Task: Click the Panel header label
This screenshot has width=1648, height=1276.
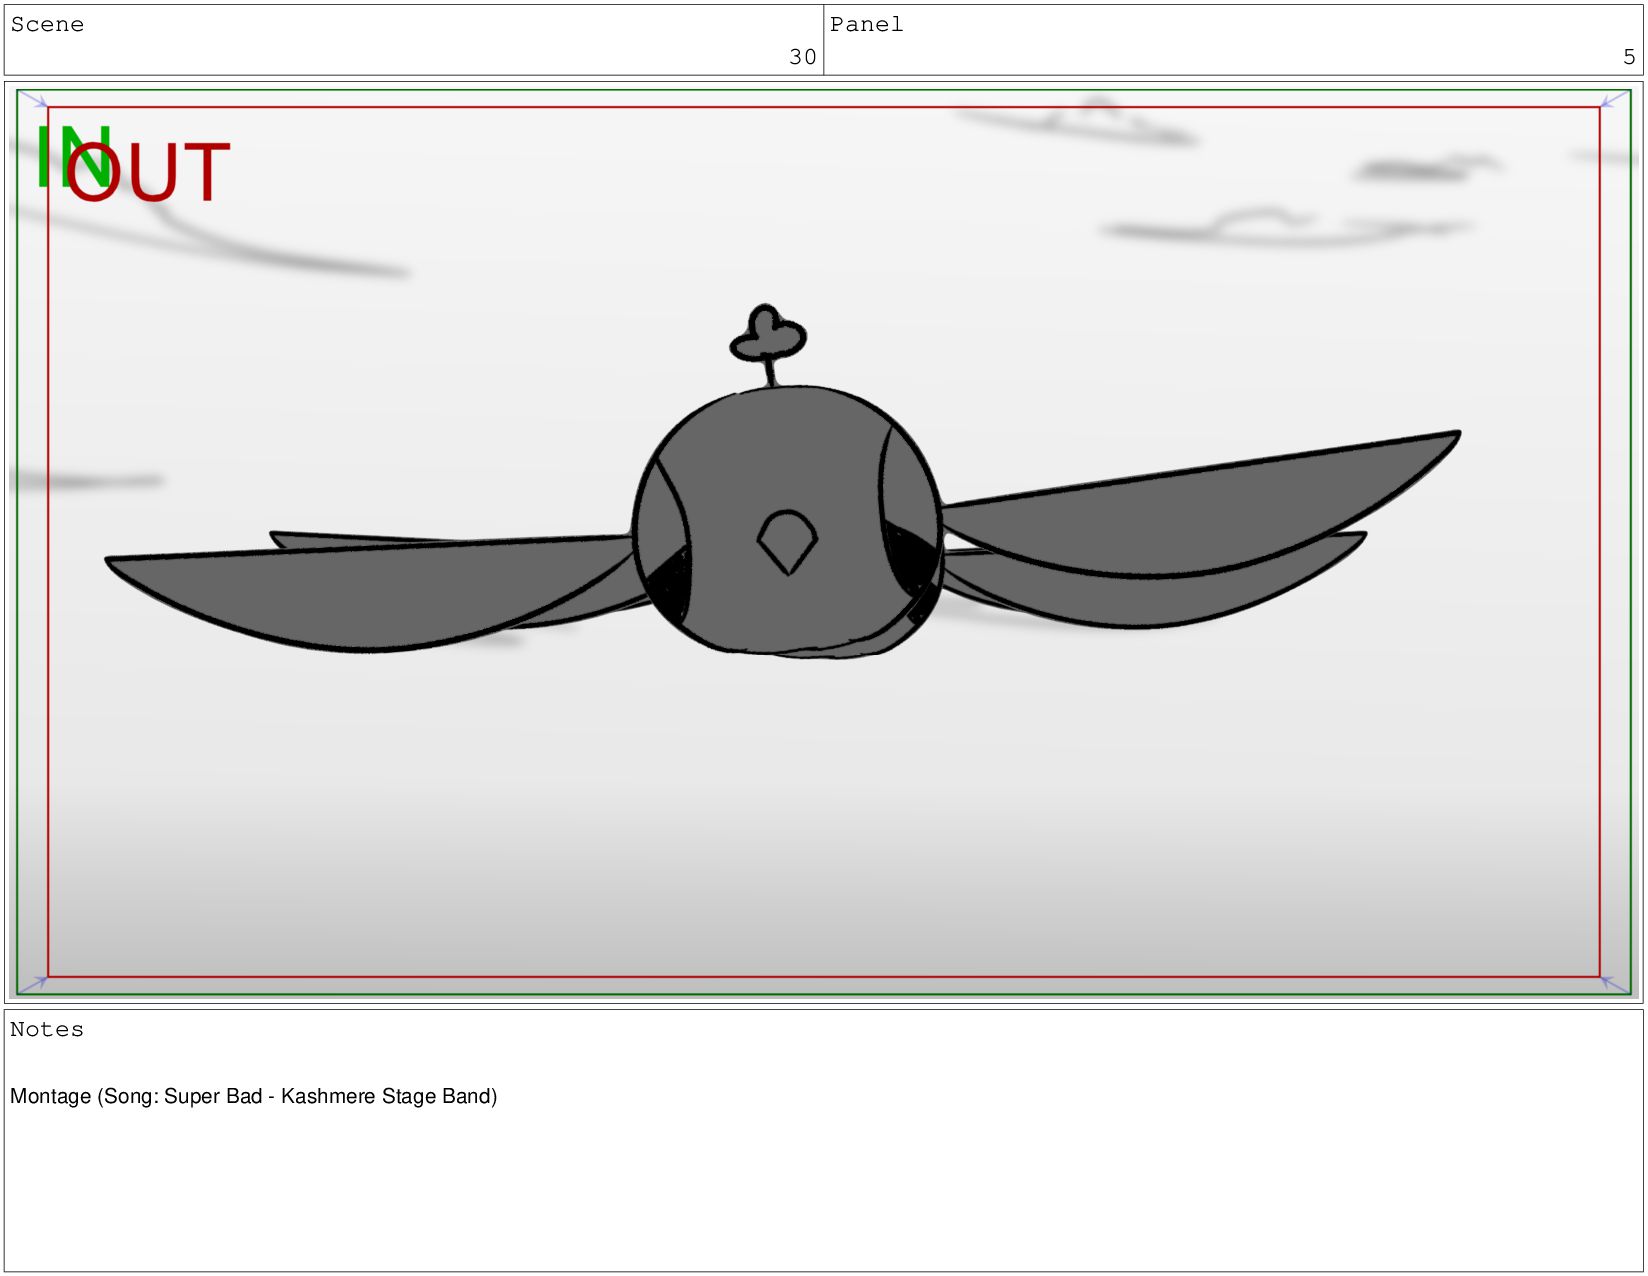Action: pos(866,25)
